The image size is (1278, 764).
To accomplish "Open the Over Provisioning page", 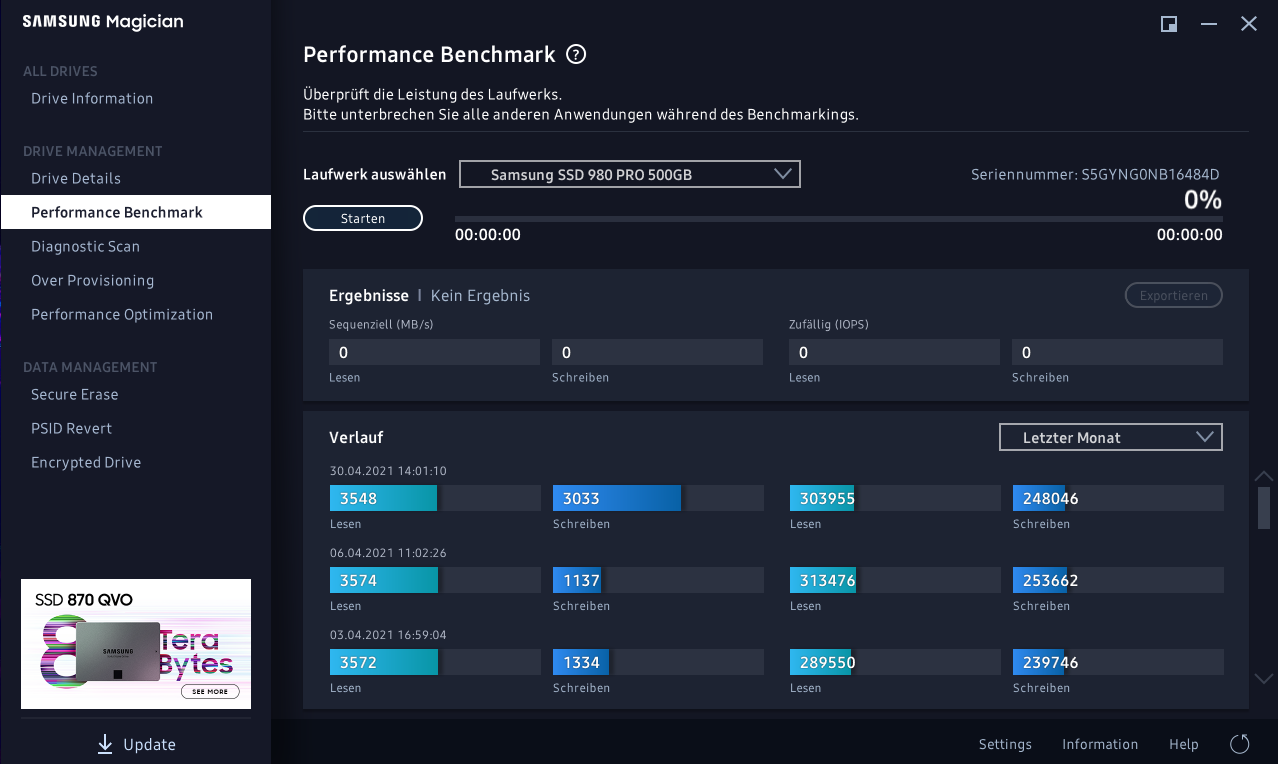I will point(92,281).
